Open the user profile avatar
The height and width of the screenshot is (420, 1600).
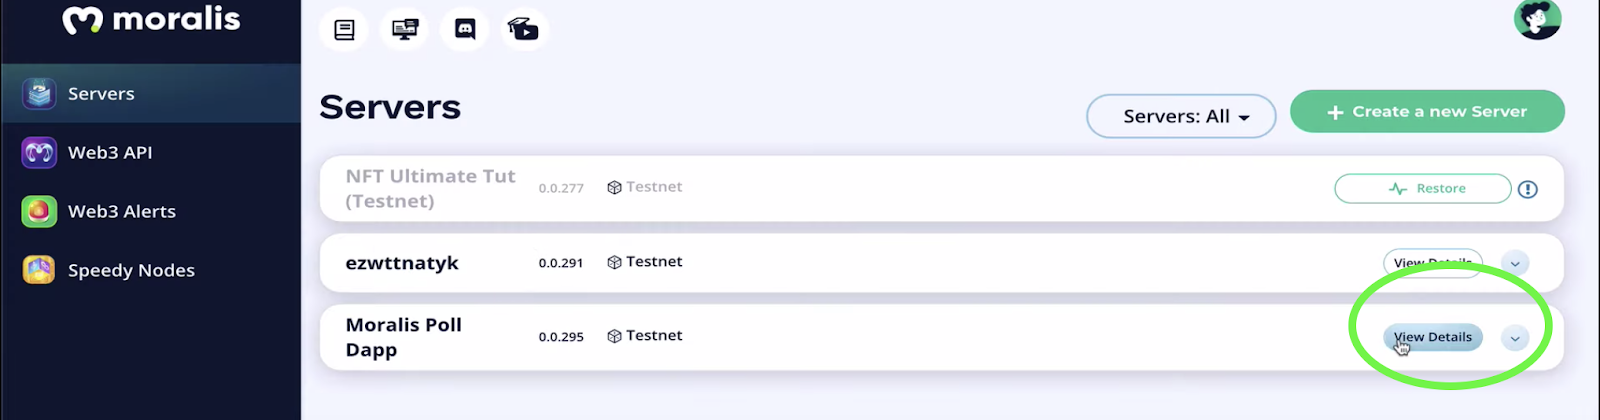[1537, 18]
